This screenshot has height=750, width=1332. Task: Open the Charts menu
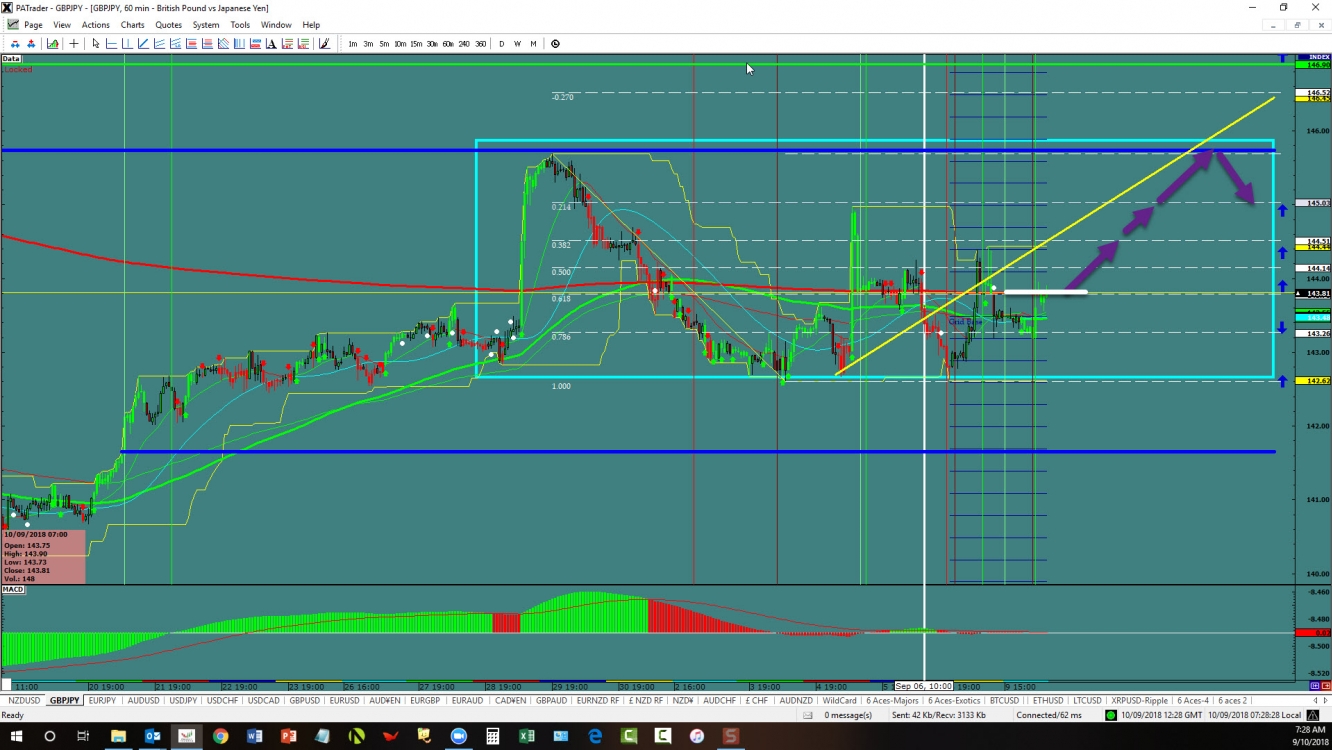coord(132,25)
